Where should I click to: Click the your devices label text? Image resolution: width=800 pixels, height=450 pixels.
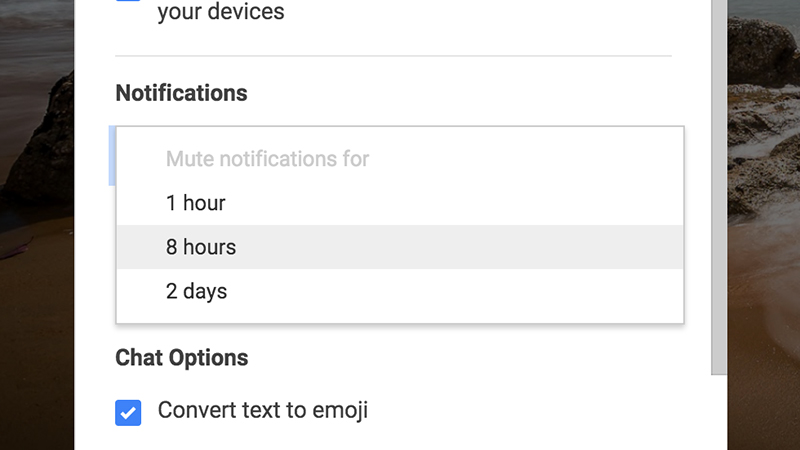[221, 11]
